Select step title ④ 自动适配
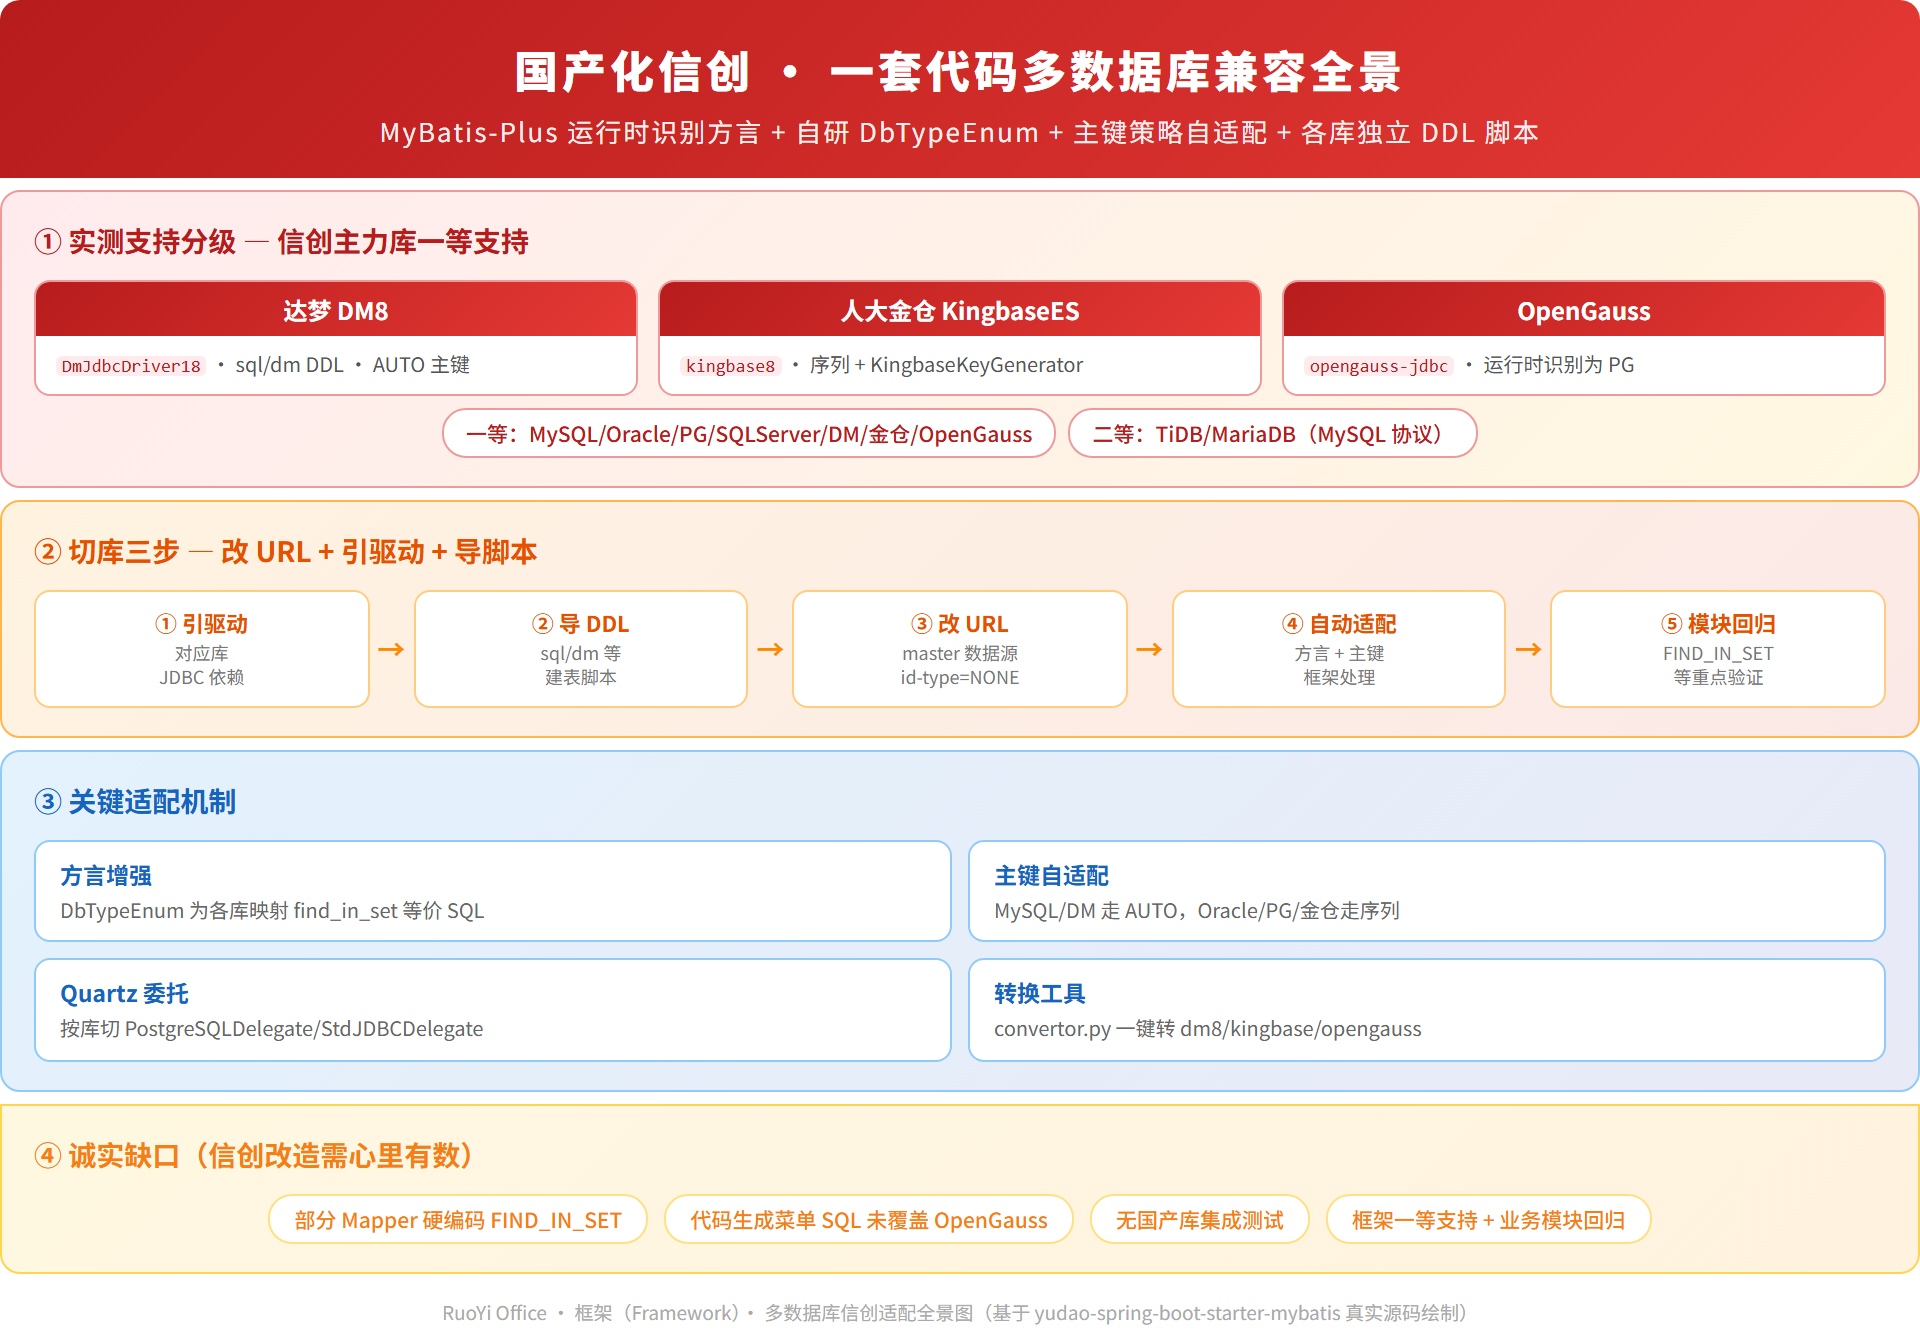 (1339, 624)
